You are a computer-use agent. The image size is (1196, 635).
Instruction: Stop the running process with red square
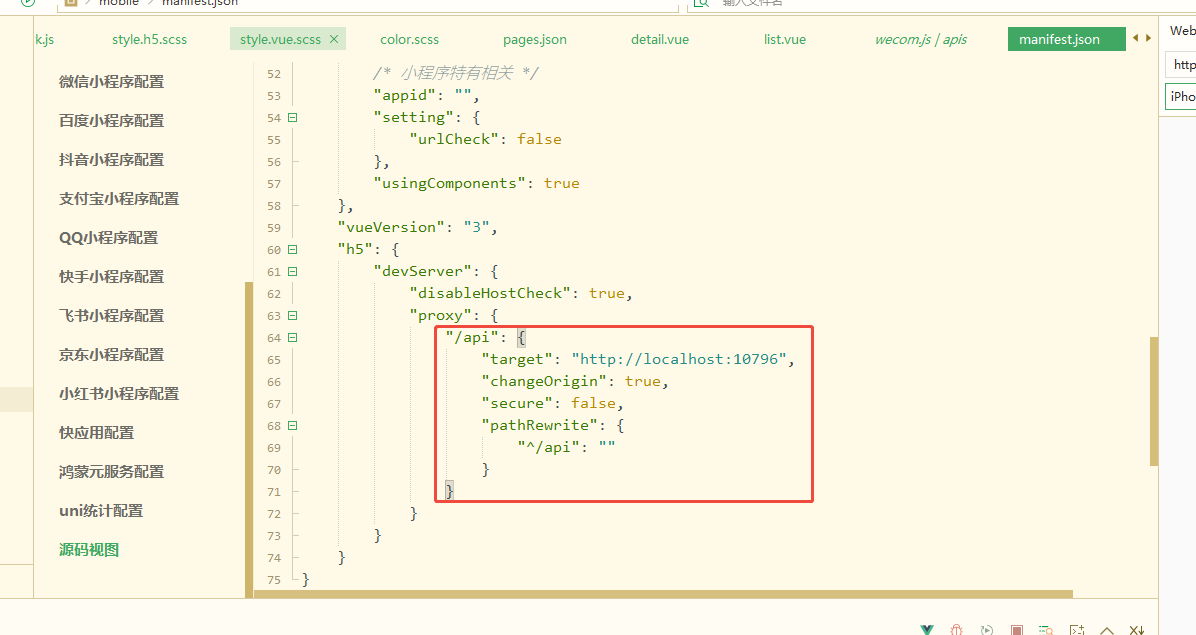1017,630
